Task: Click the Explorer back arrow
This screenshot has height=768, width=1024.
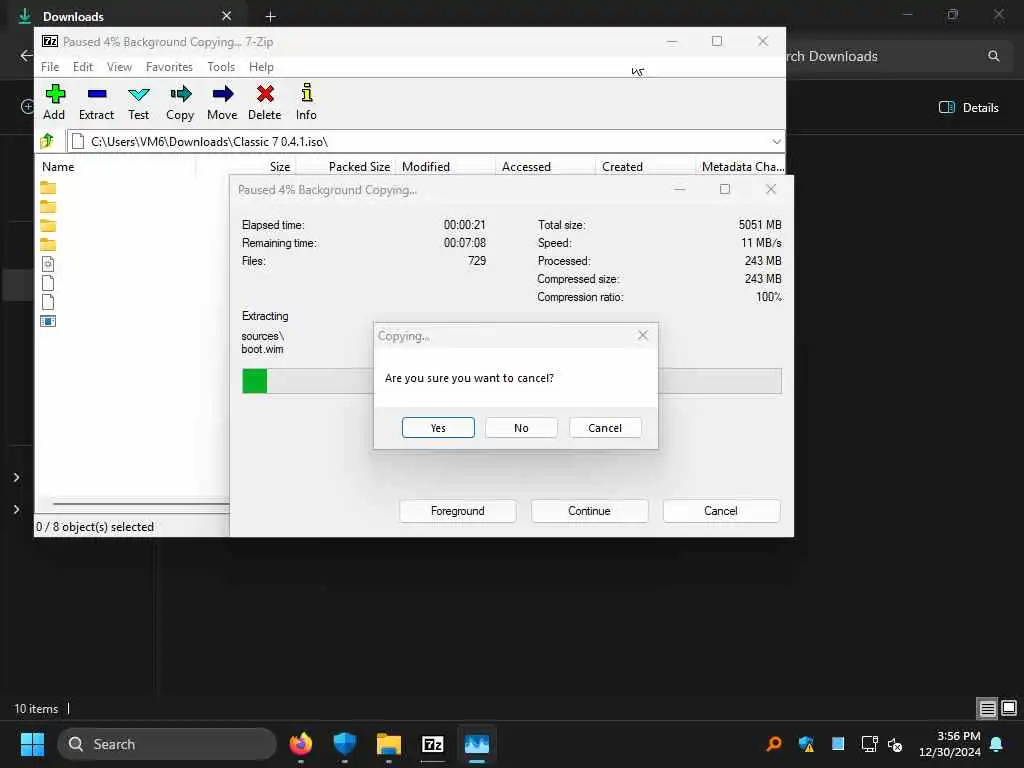Action: (25, 56)
